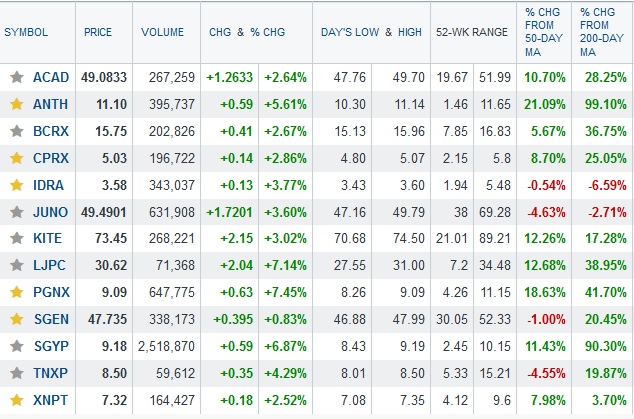
Task: Select IDRA 50-day MA value -0.54%
Action: click(546, 185)
